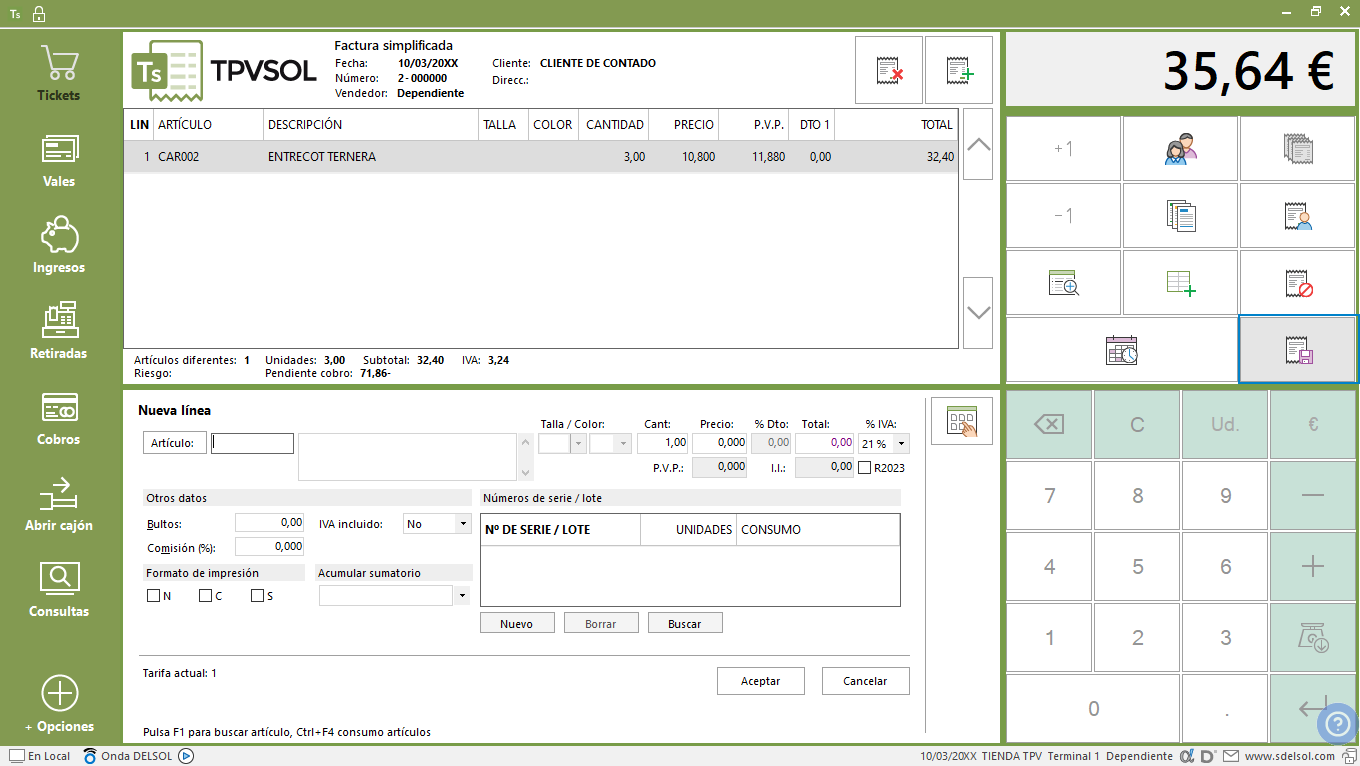
Task: Click keypad number 5
Action: pyautogui.click(x=1137, y=567)
